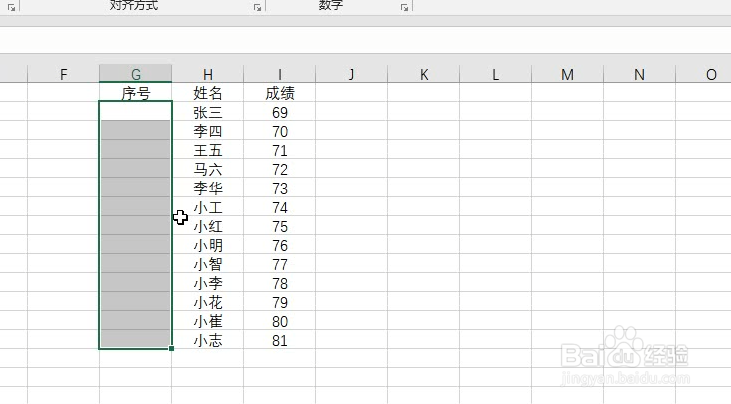Select the cell containing 李华
The width and height of the screenshot is (731, 404).
(x=207, y=187)
